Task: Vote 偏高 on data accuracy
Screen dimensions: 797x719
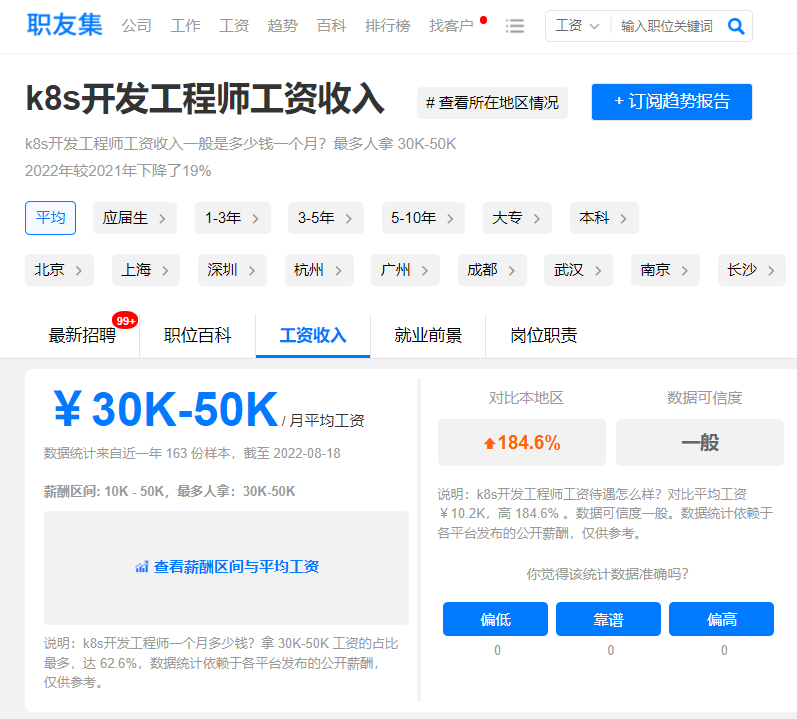Action: [721, 620]
